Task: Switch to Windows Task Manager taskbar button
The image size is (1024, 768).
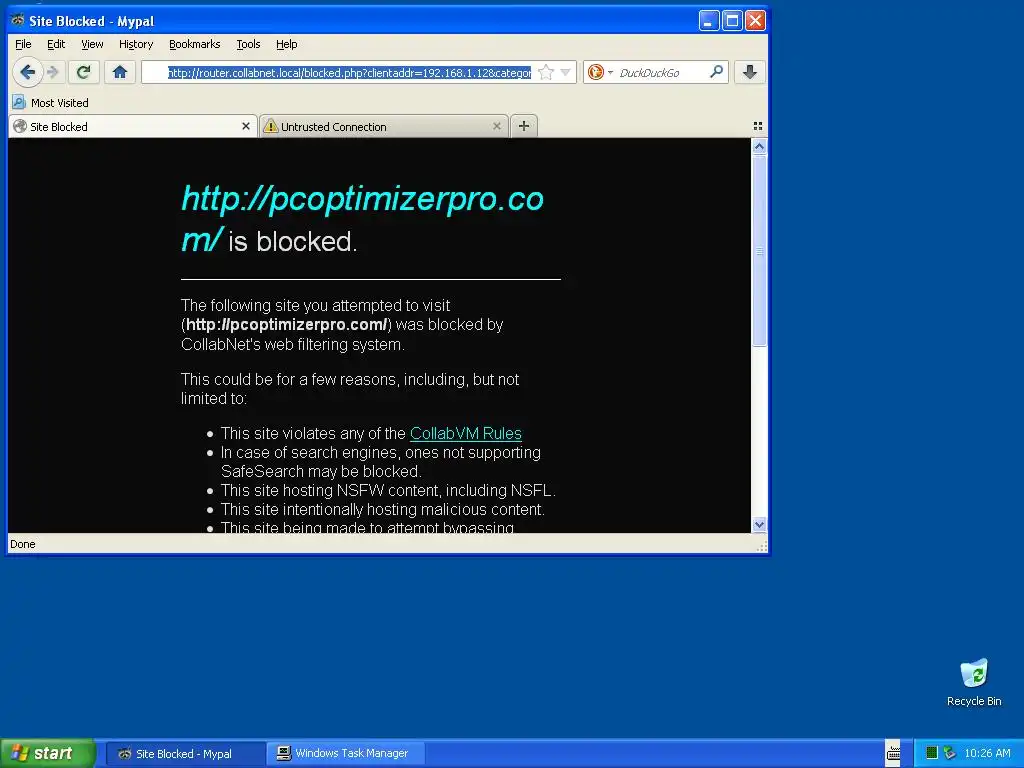Action: click(x=345, y=754)
